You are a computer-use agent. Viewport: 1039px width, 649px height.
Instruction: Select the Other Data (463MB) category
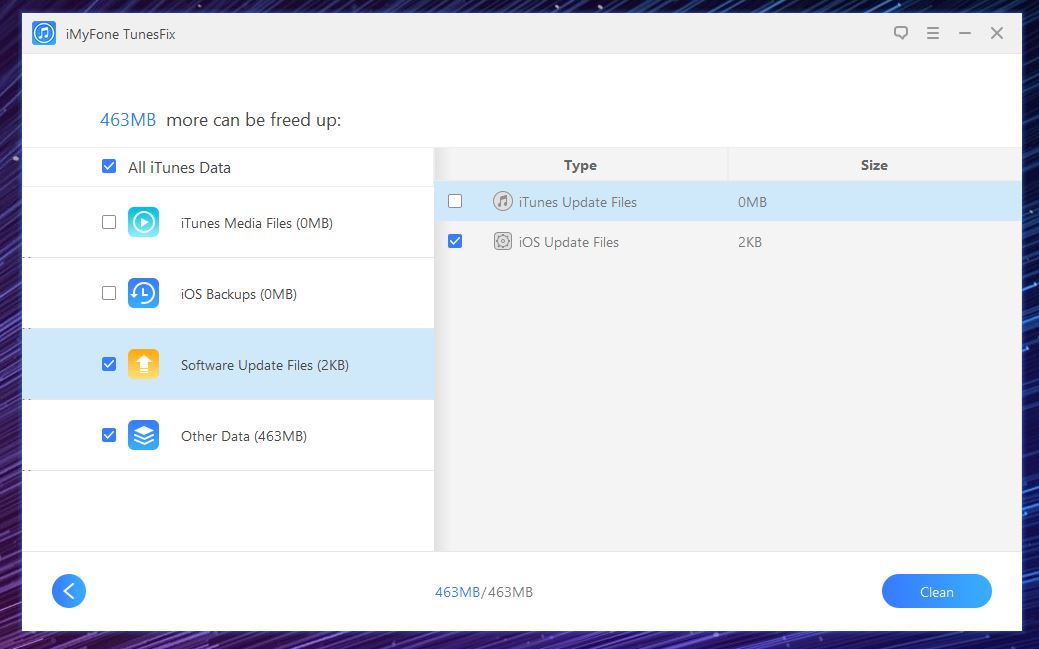(x=243, y=436)
